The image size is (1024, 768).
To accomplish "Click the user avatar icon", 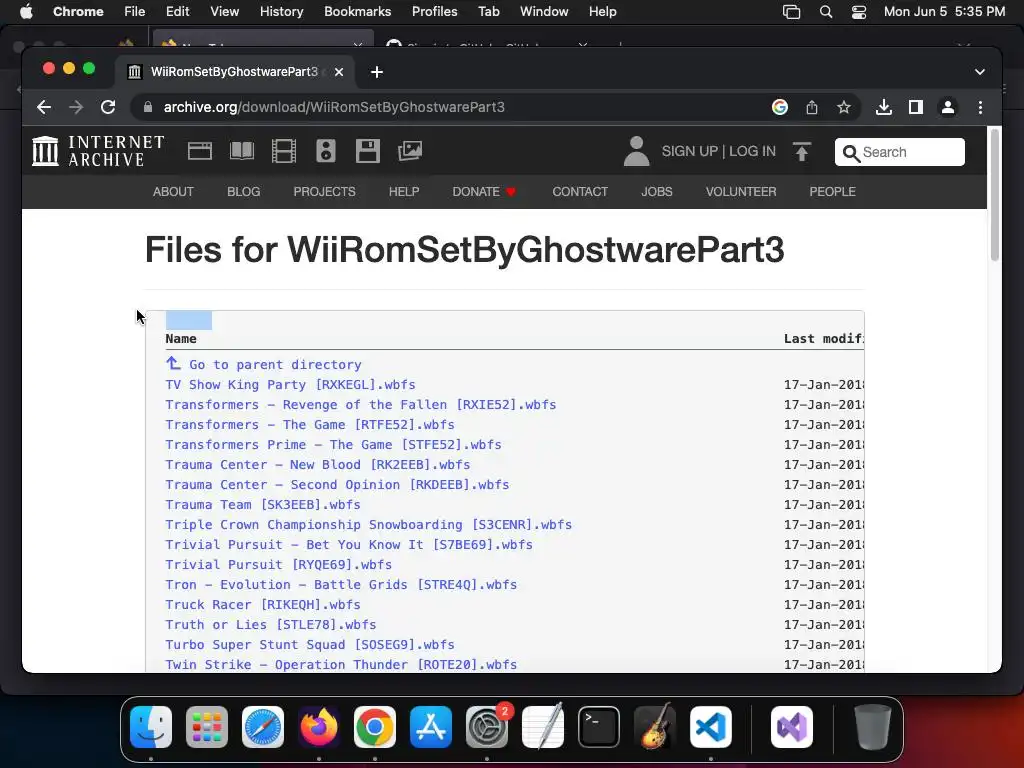I will click(x=636, y=151).
